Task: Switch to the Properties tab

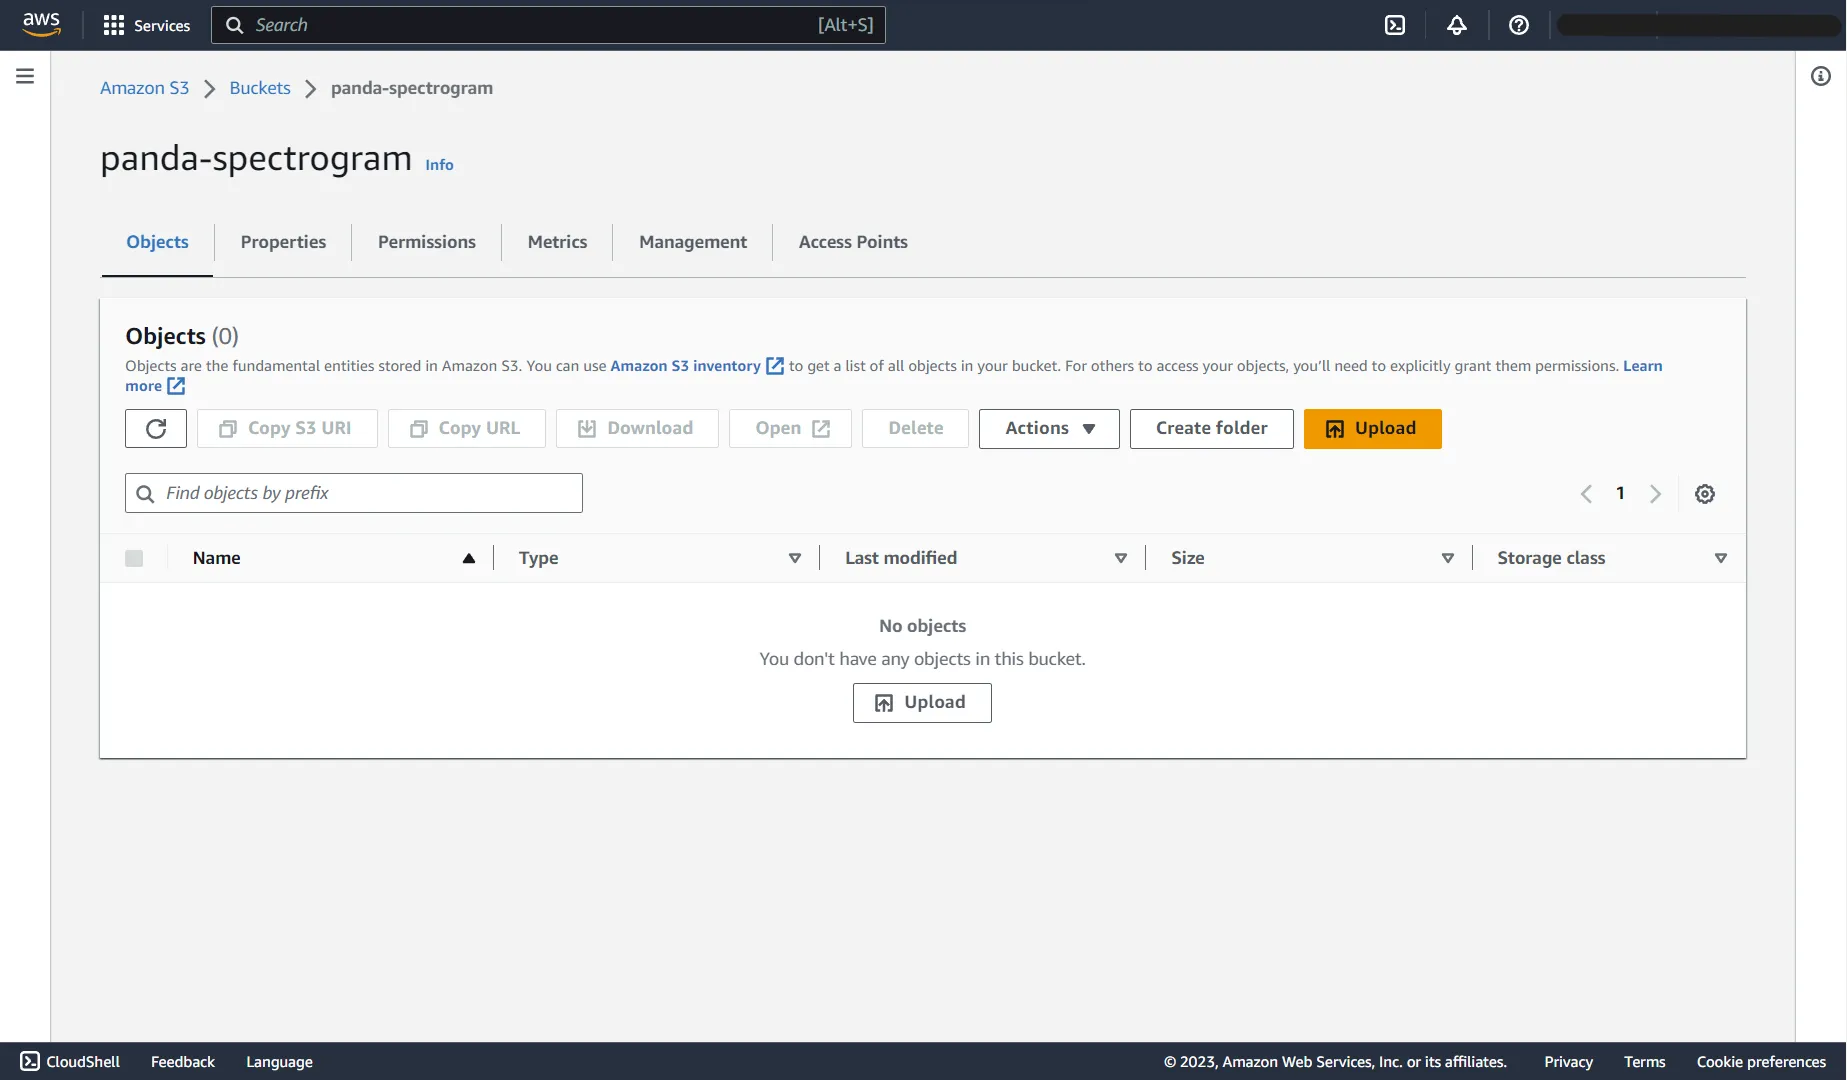Action: pos(283,242)
